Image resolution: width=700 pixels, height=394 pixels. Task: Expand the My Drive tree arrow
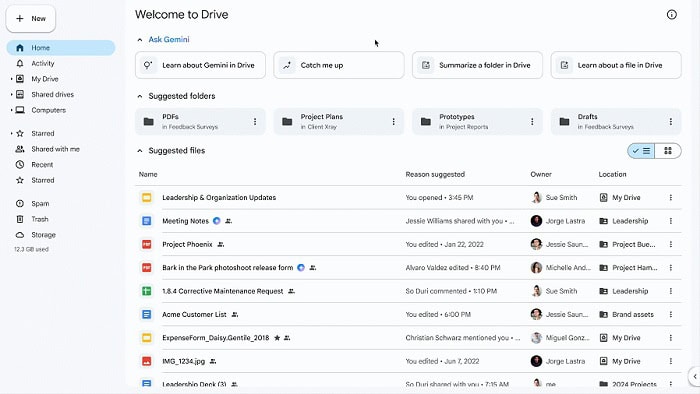(12, 79)
